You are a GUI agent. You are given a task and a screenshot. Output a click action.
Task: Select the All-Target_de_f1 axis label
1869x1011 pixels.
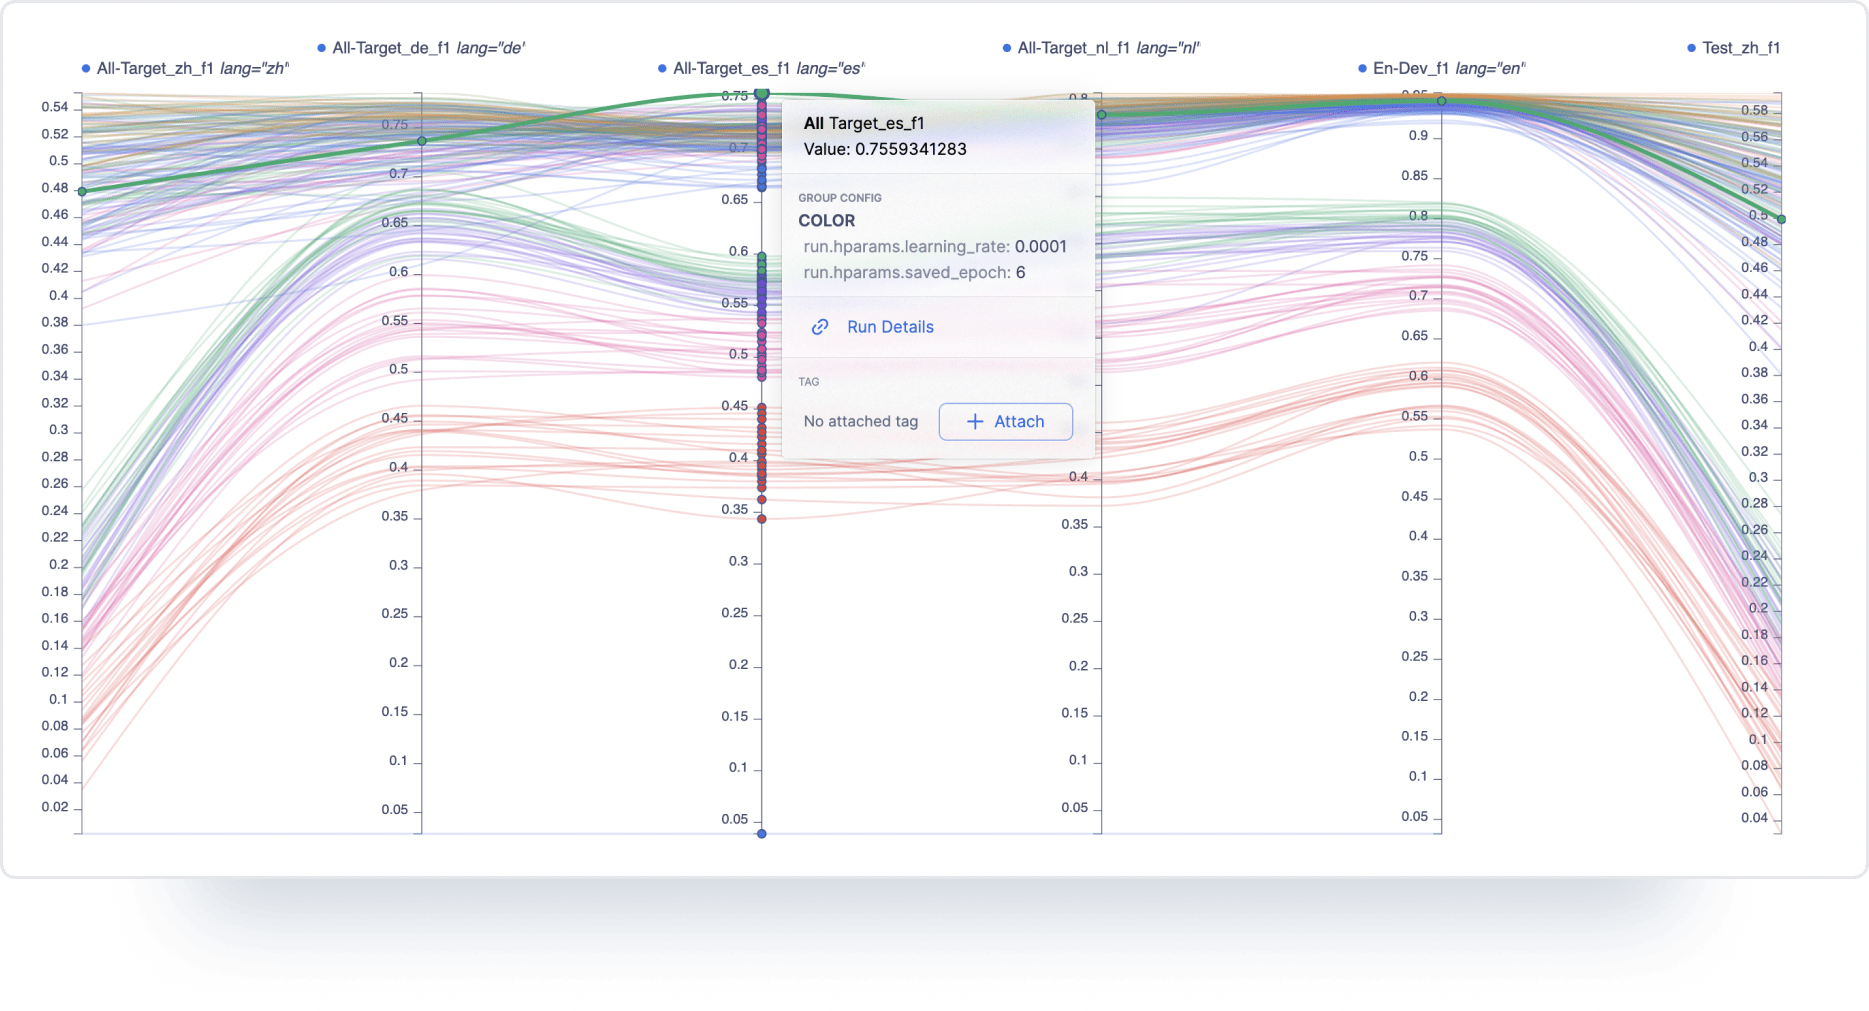point(429,48)
